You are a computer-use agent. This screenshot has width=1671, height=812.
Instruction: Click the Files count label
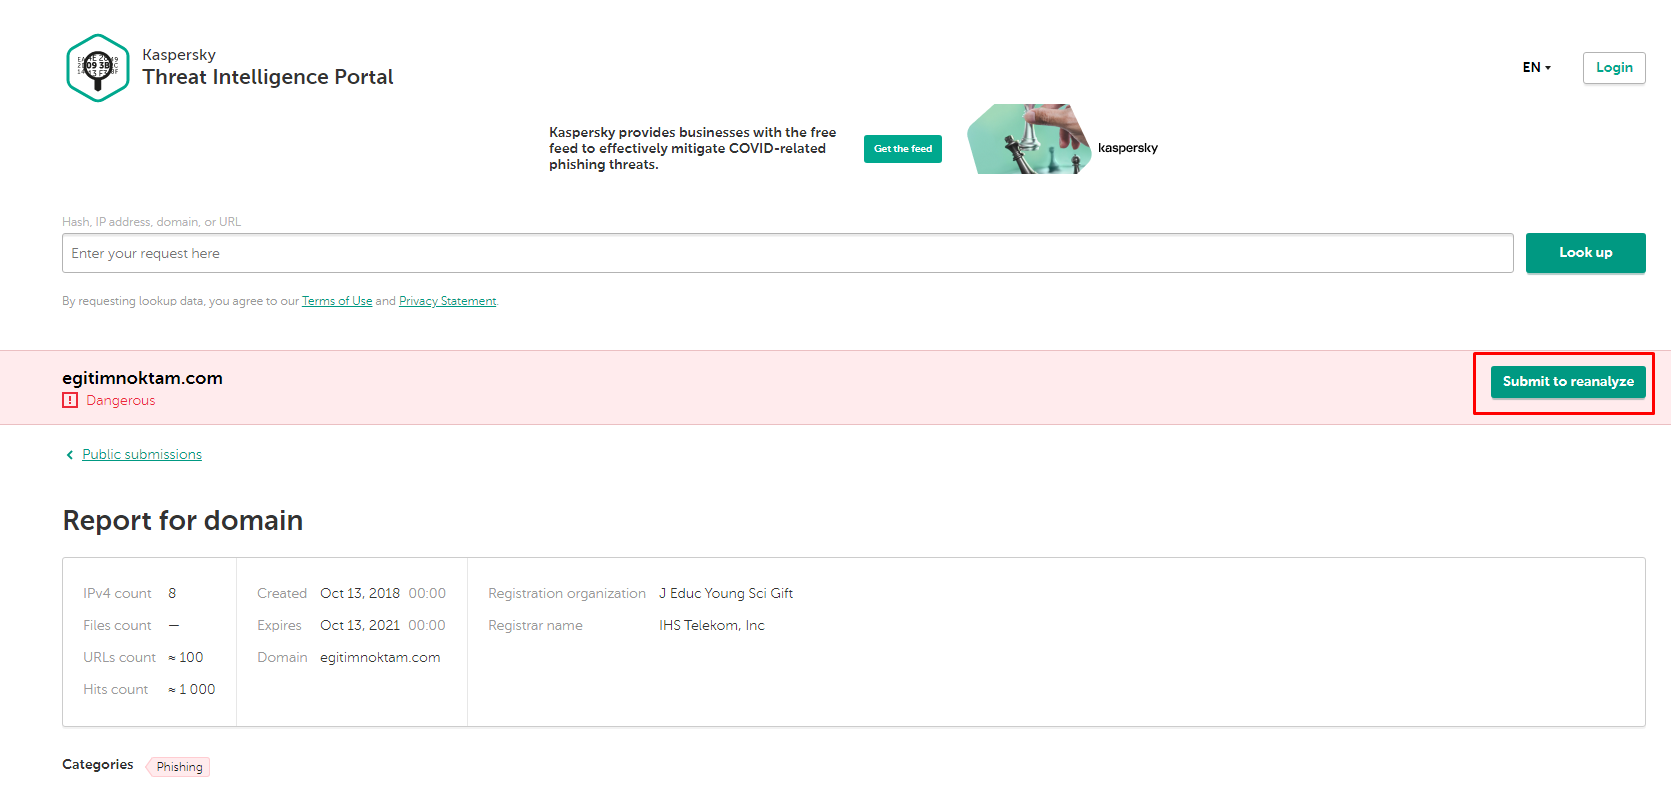pos(117,625)
